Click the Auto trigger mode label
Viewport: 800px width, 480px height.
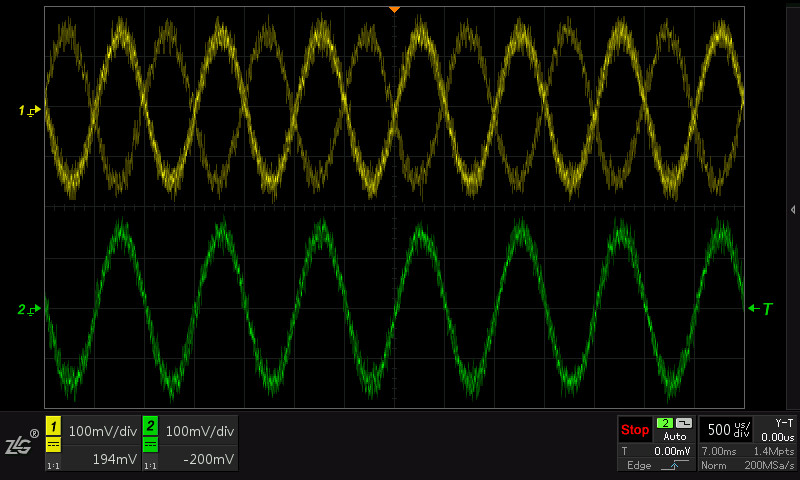[674, 437]
